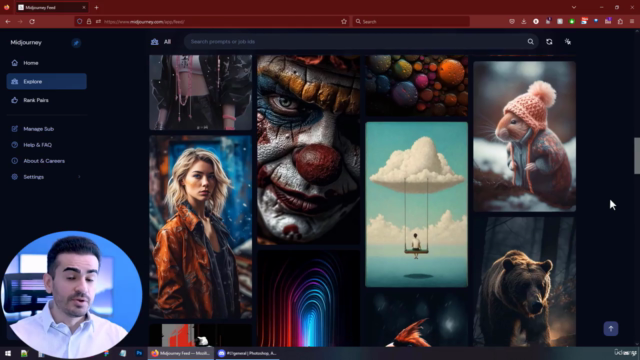Close the Midjourney Feed tab
Screen dimensions: 640x360
point(84,7)
